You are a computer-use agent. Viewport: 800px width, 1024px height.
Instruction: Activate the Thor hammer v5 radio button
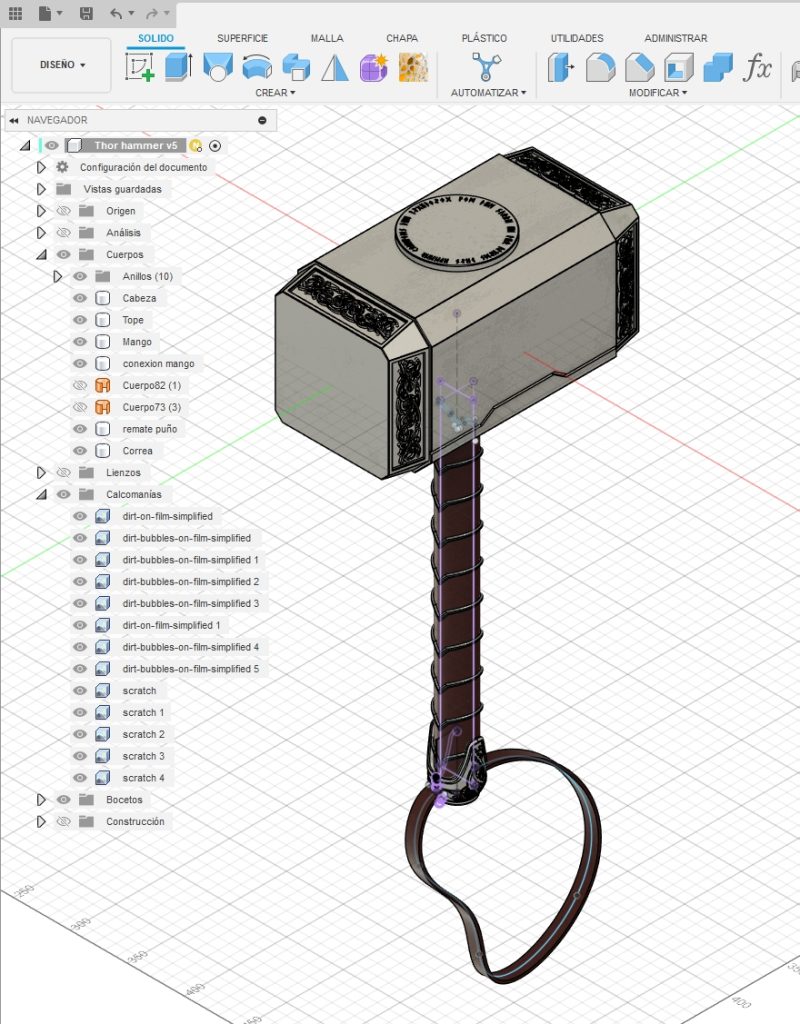point(214,146)
